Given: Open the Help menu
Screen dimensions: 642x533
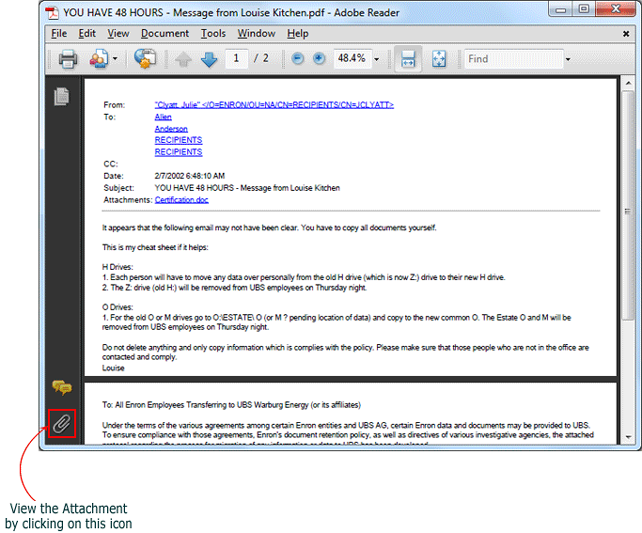Looking at the screenshot, I should [x=298, y=34].
